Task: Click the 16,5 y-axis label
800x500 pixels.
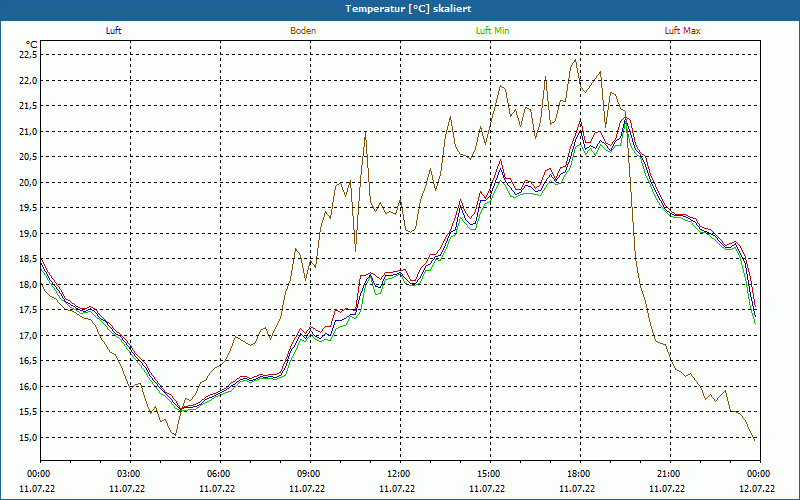Action: (x=29, y=361)
